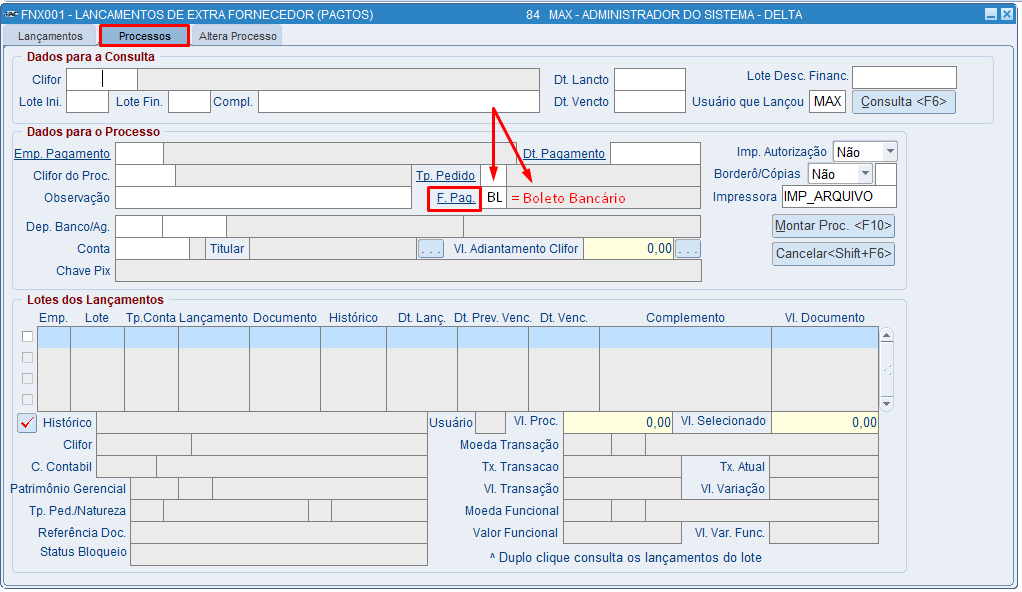Tick the fourth row checkbox in lotes grid

coord(27,399)
